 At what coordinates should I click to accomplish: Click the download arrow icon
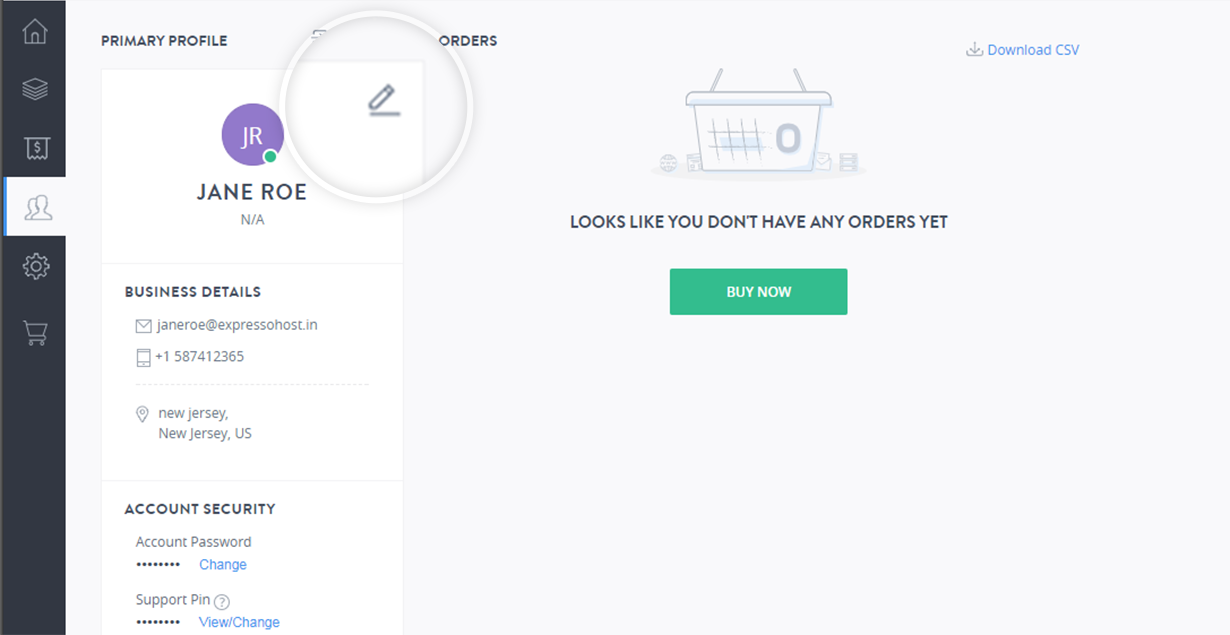[974, 50]
